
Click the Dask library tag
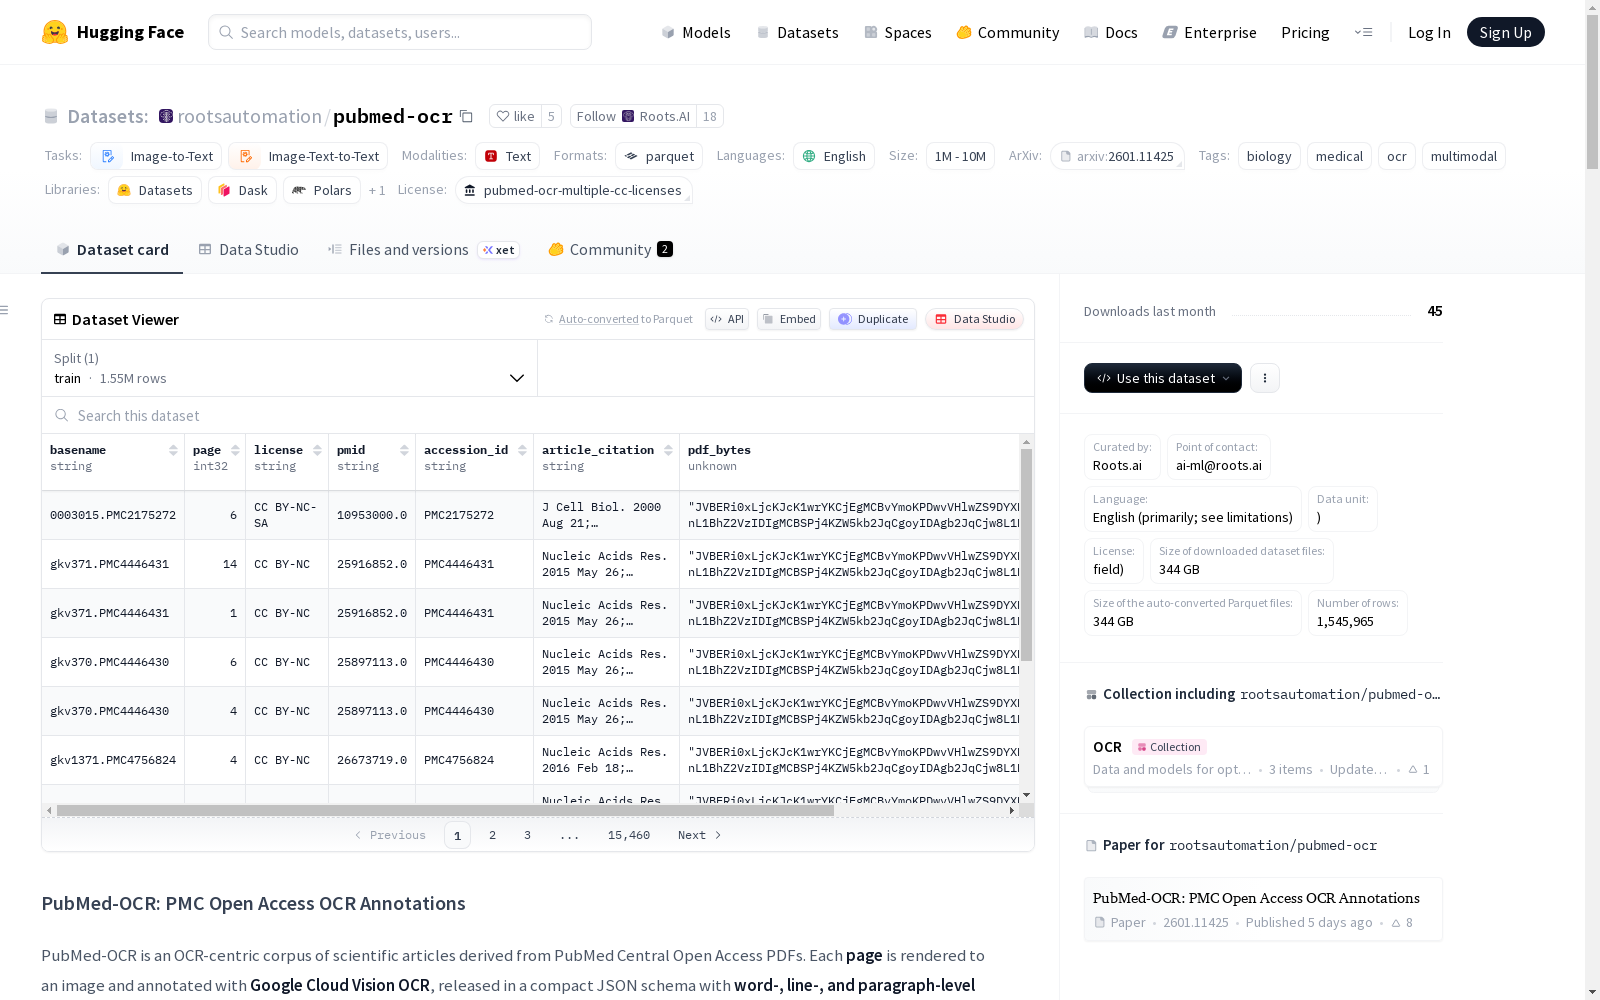coord(243,190)
